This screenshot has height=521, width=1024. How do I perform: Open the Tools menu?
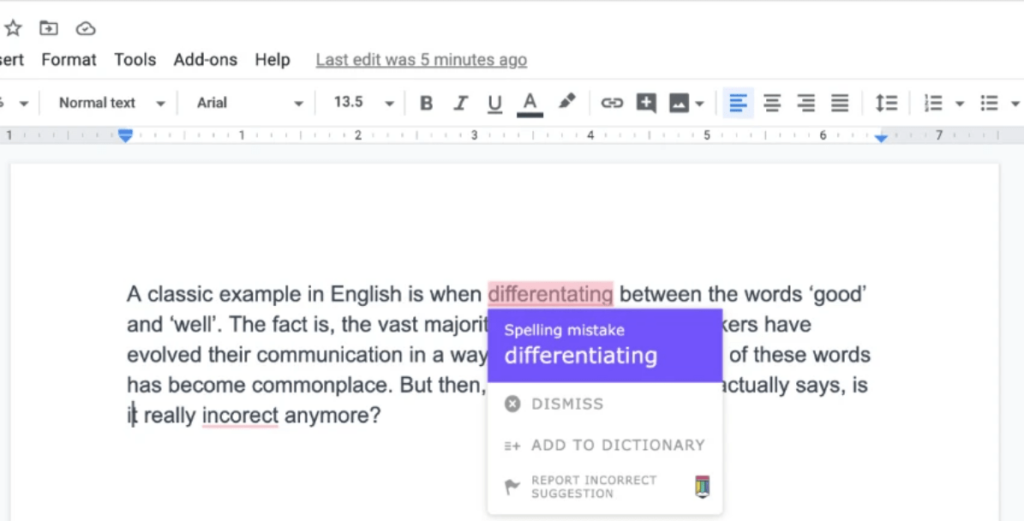(135, 60)
